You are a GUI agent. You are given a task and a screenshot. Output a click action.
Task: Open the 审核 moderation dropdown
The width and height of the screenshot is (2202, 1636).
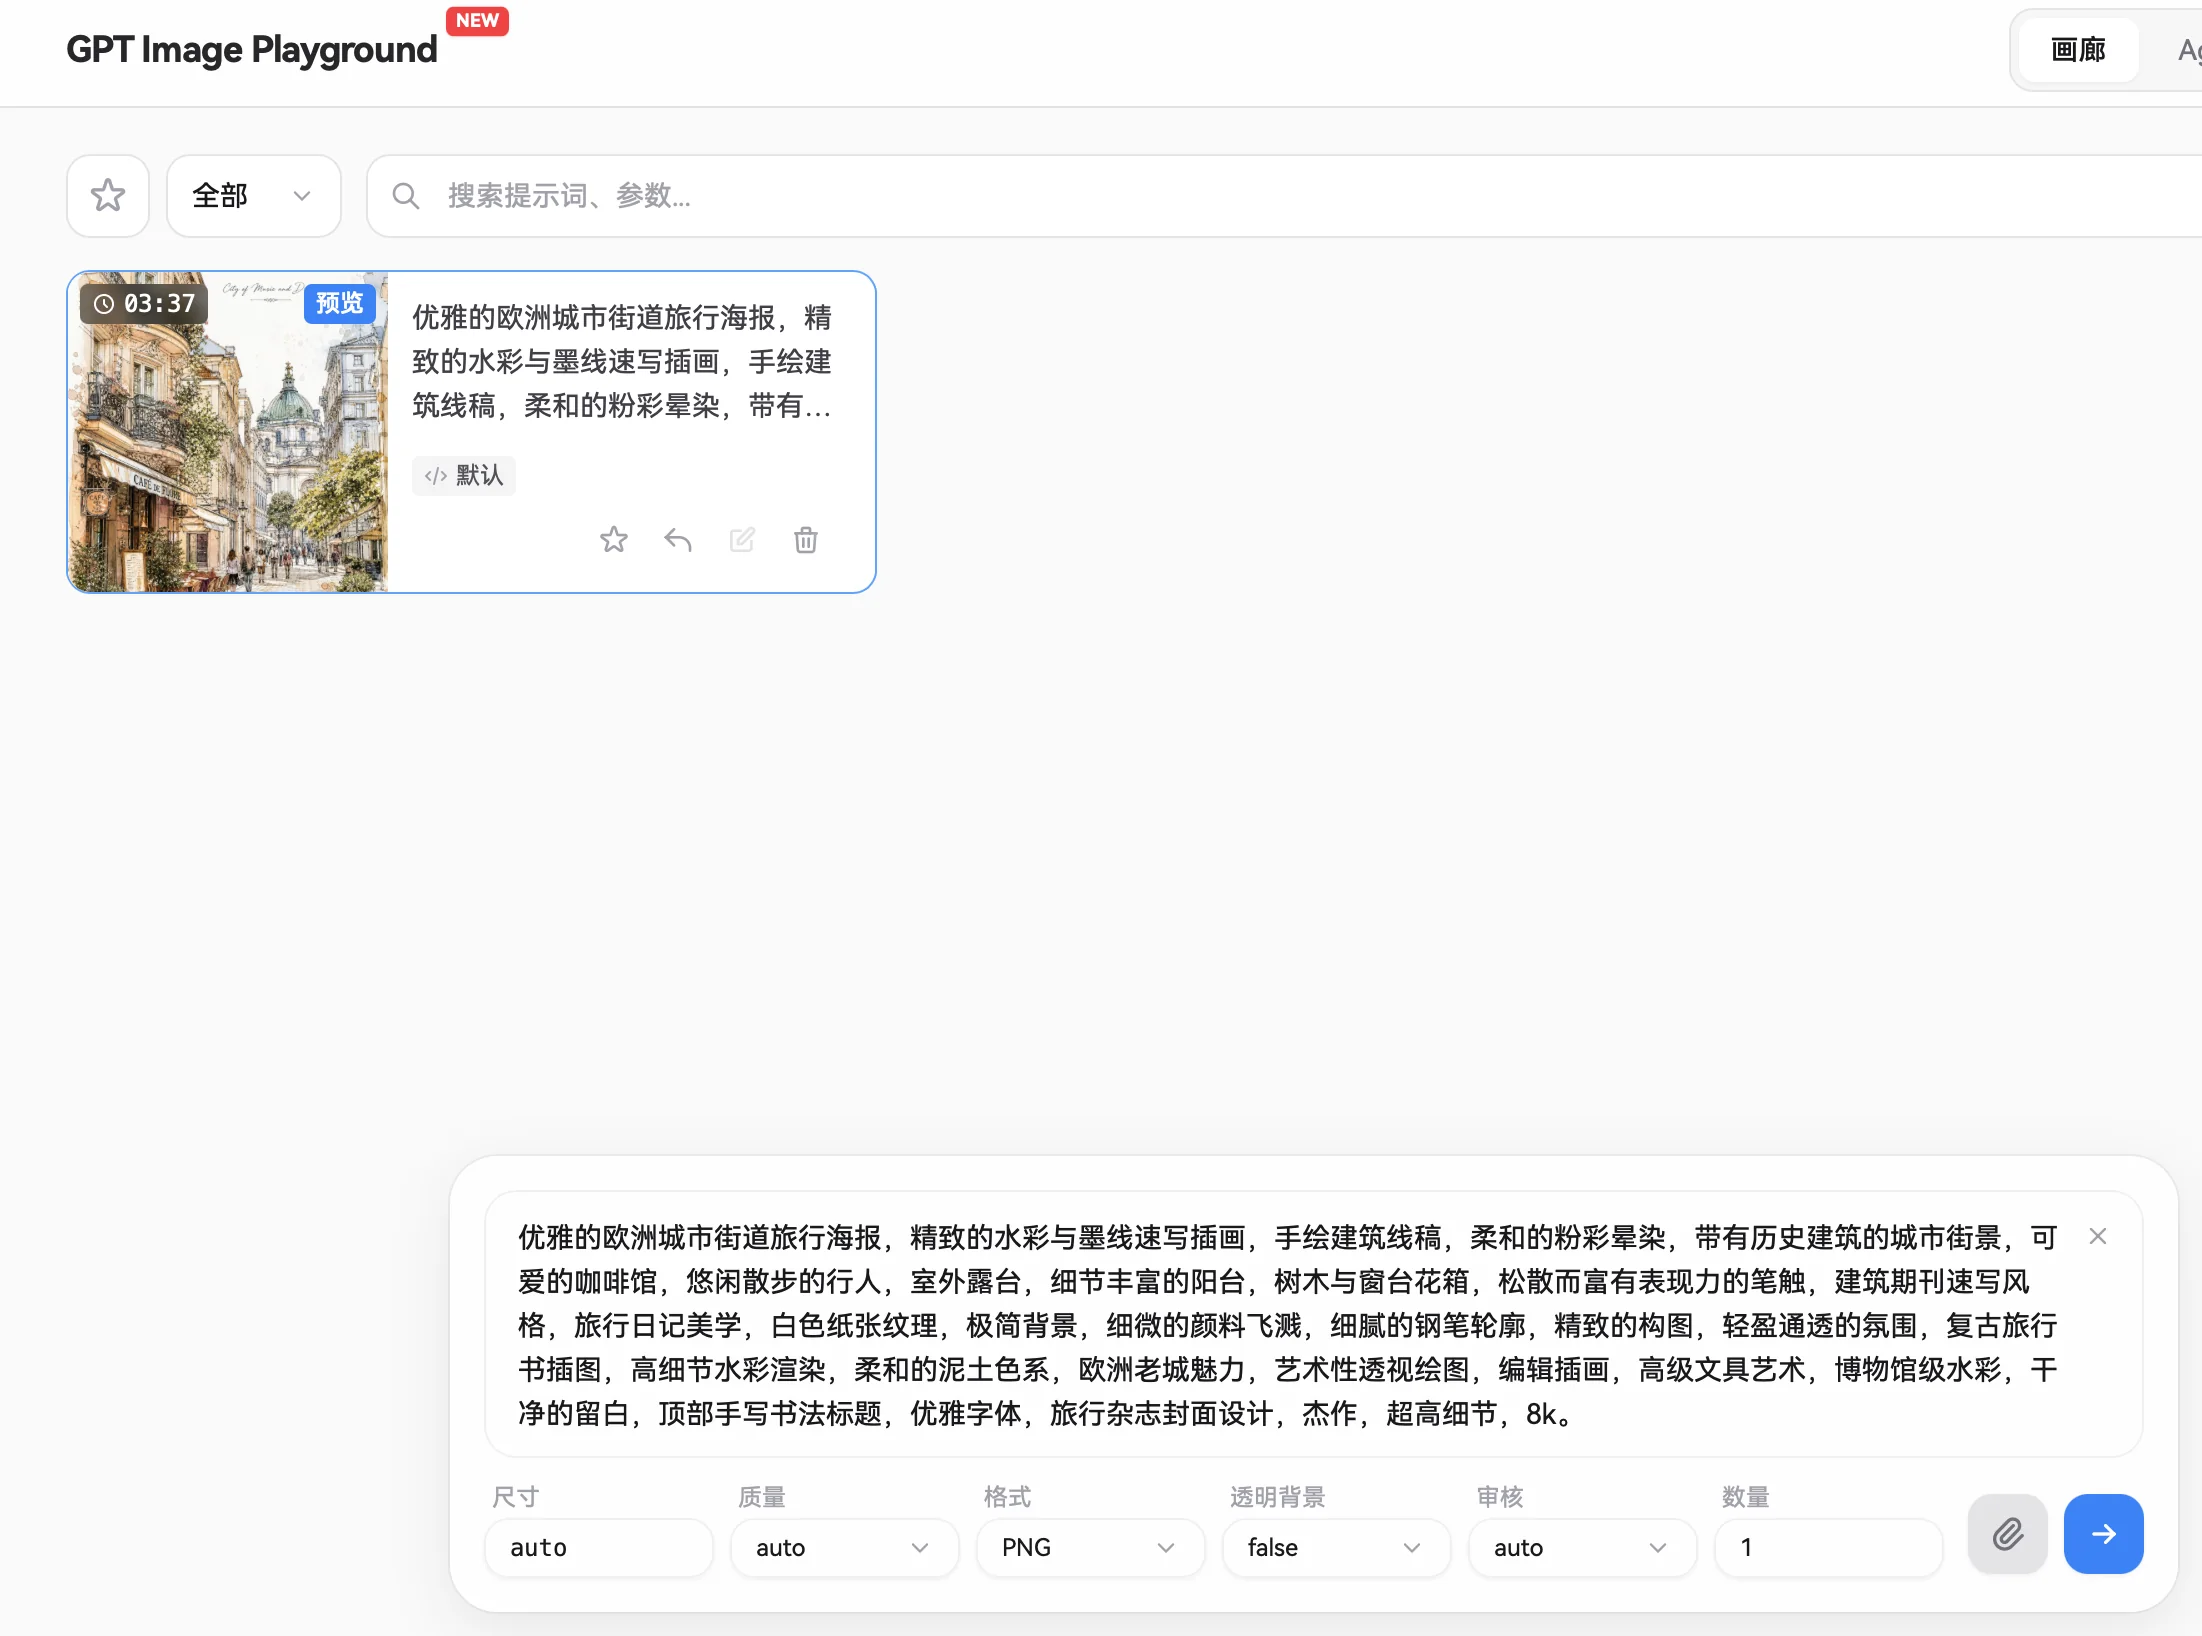1583,1548
